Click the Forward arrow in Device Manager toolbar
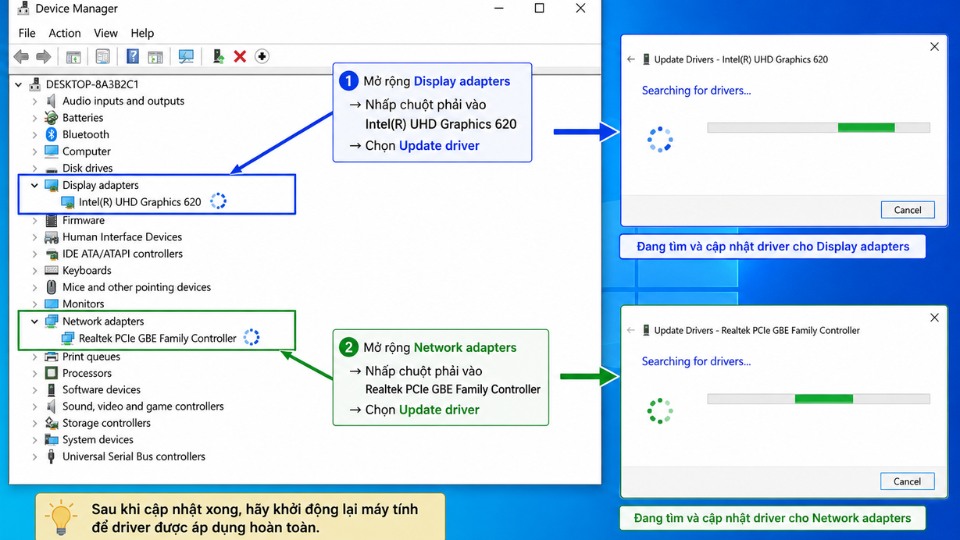Screen dimensions: 960x540 click(x=43, y=57)
